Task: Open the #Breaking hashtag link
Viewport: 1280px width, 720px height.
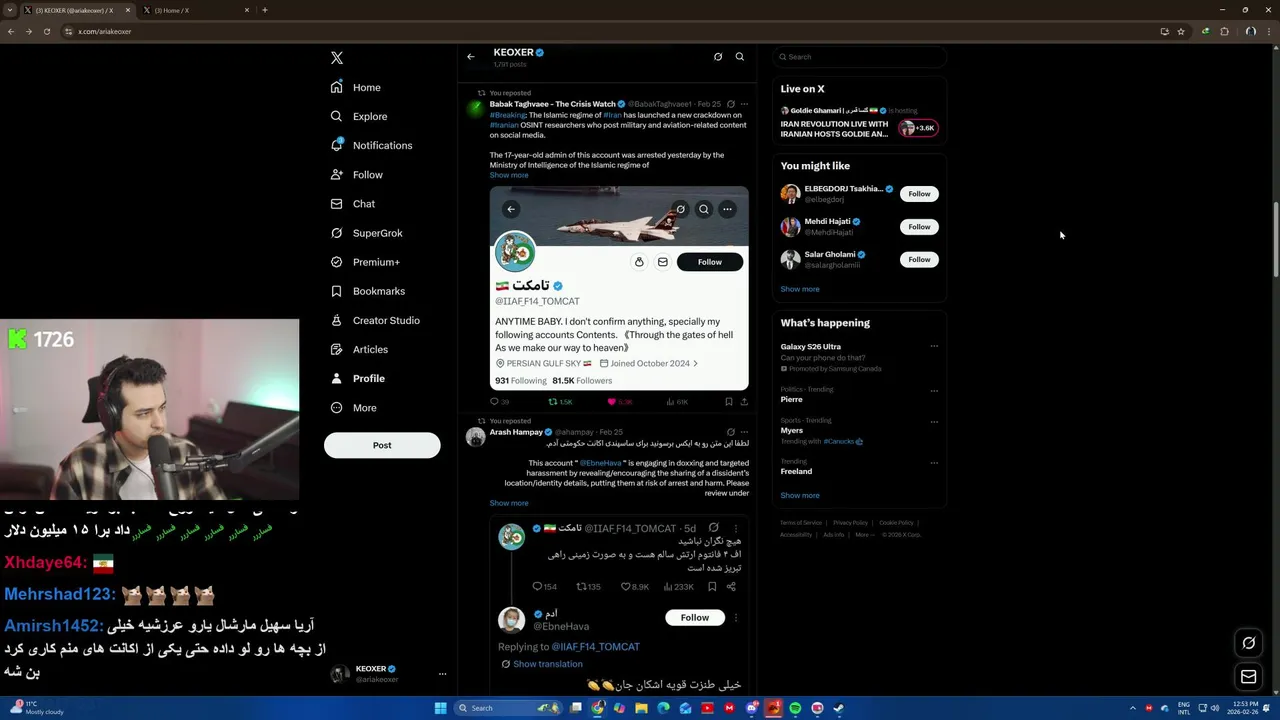Action: click(x=507, y=115)
